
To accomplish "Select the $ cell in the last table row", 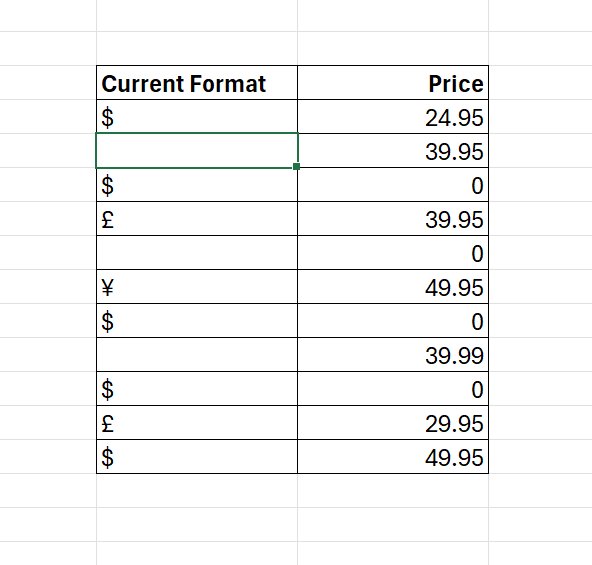I will coord(197,457).
